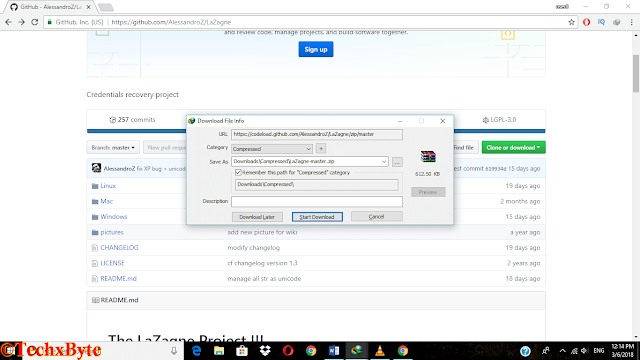Screen dimensions: 640x360
Task: Click the browse (...) button
Action: pyautogui.click(x=397, y=162)
